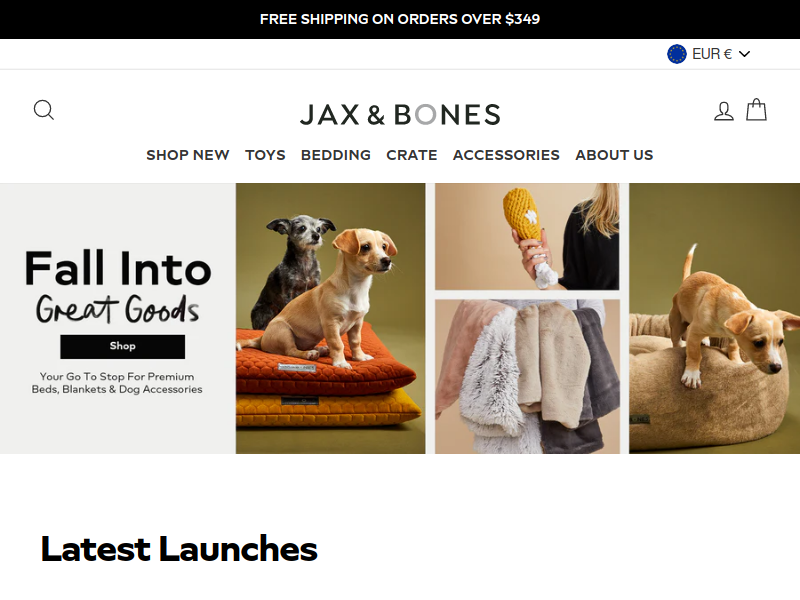Select the folded blankets image
Viewport: 800px width, 600px height.
click(x=527, y=377)
